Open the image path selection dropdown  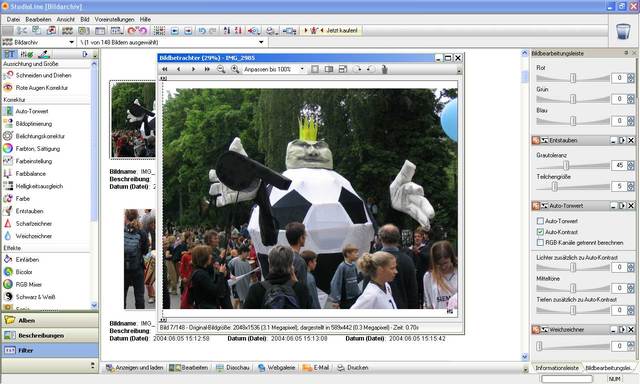click(x=261, y=42)
